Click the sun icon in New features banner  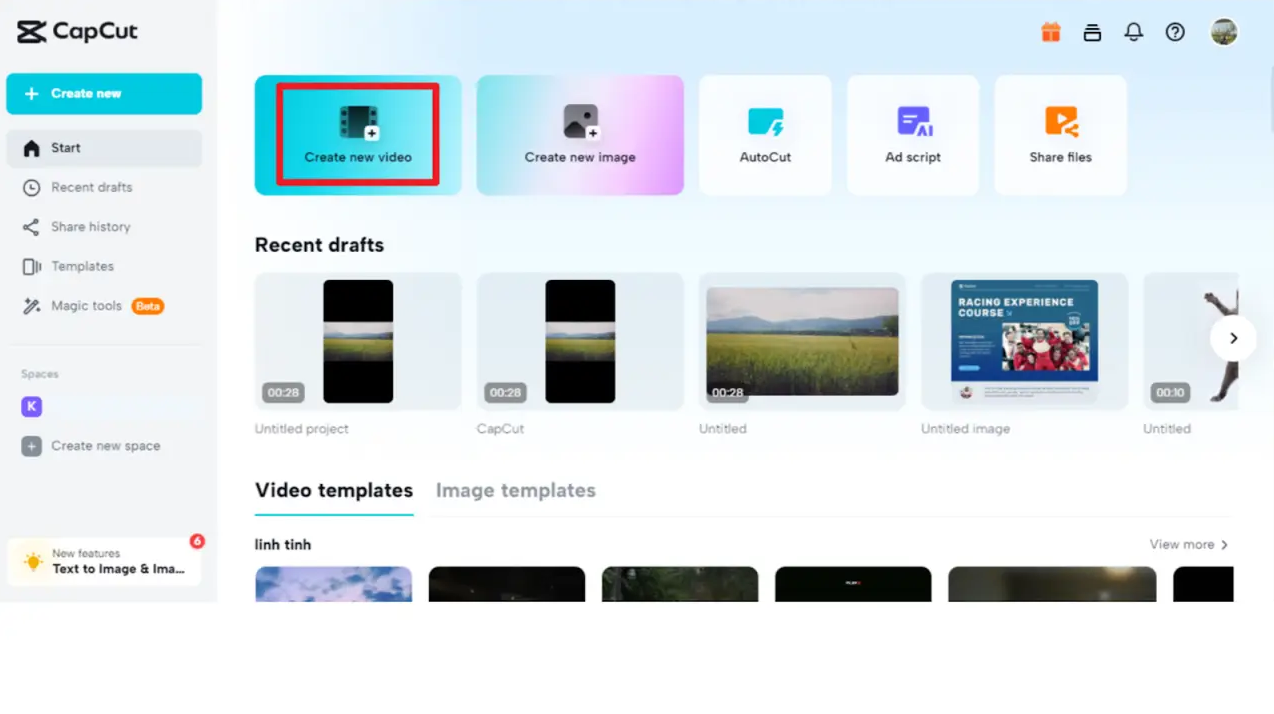(33, 562)
